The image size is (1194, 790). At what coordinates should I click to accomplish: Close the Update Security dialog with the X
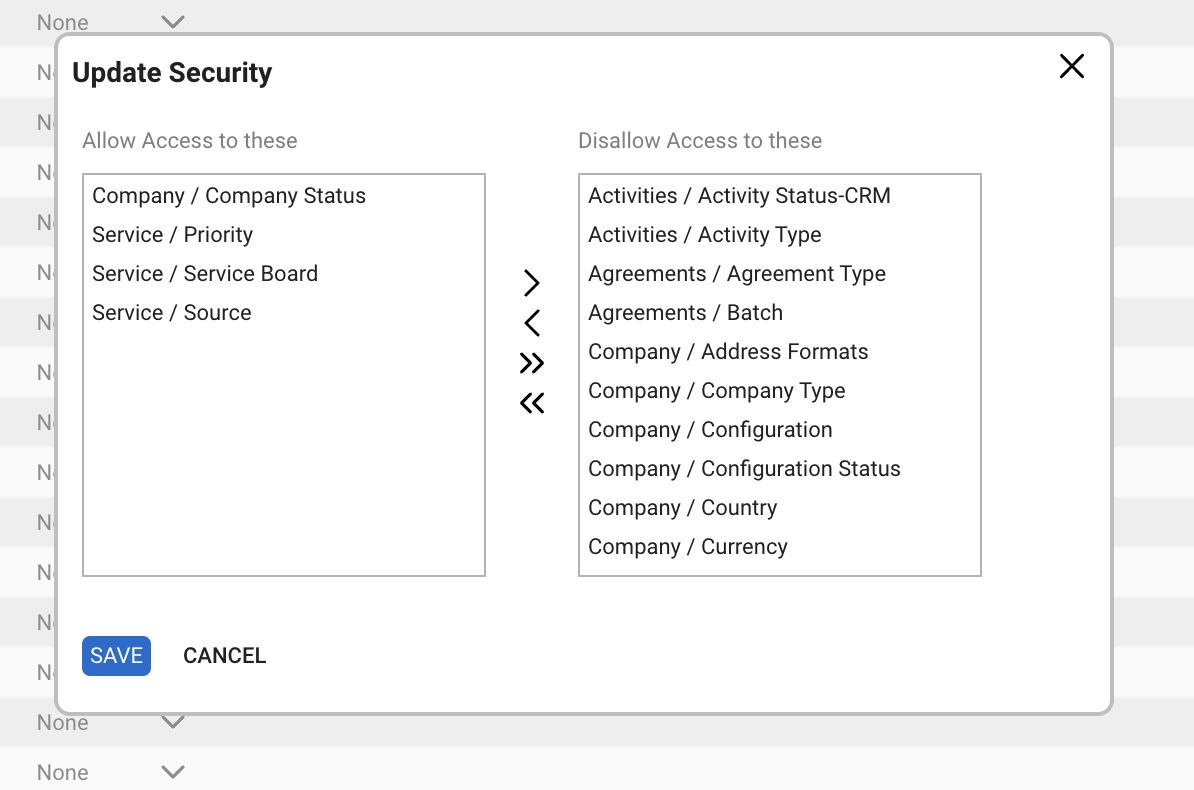pyautogui.click(x=1071, y=66)
